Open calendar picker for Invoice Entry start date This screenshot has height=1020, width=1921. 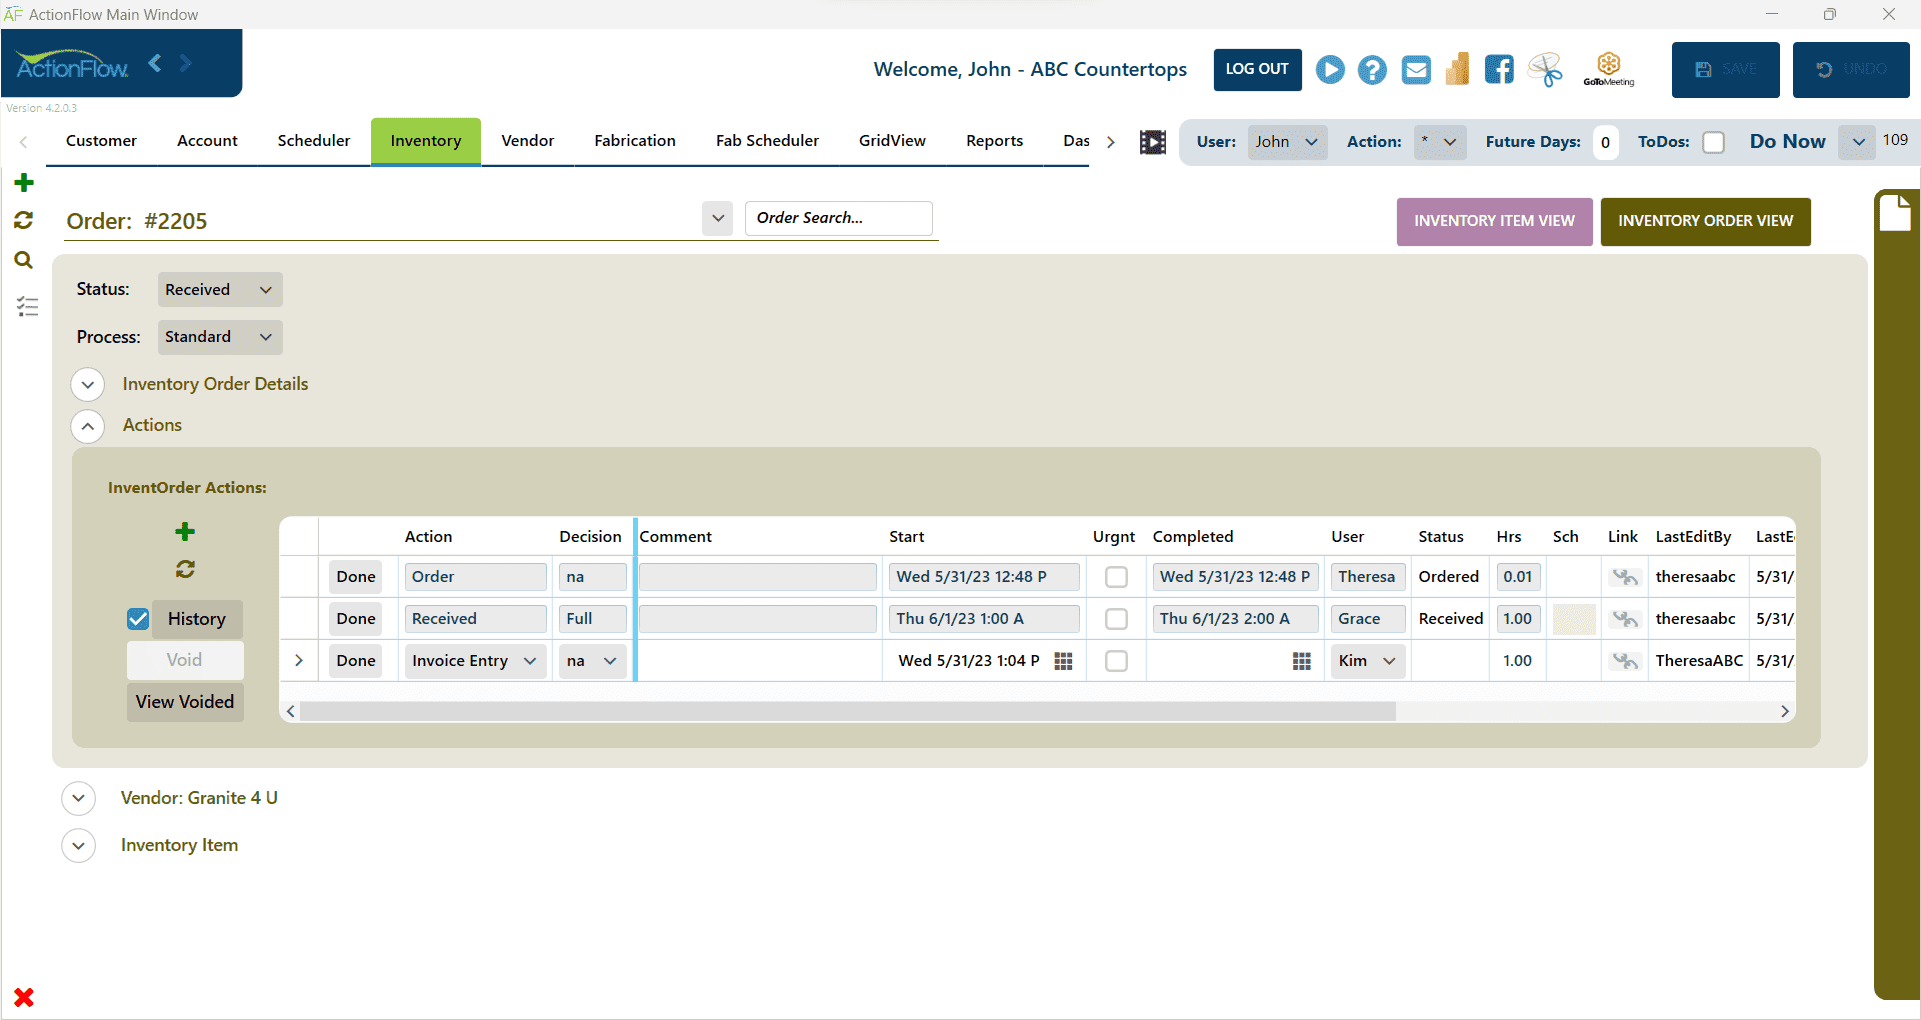click(x=1063, y=661)
